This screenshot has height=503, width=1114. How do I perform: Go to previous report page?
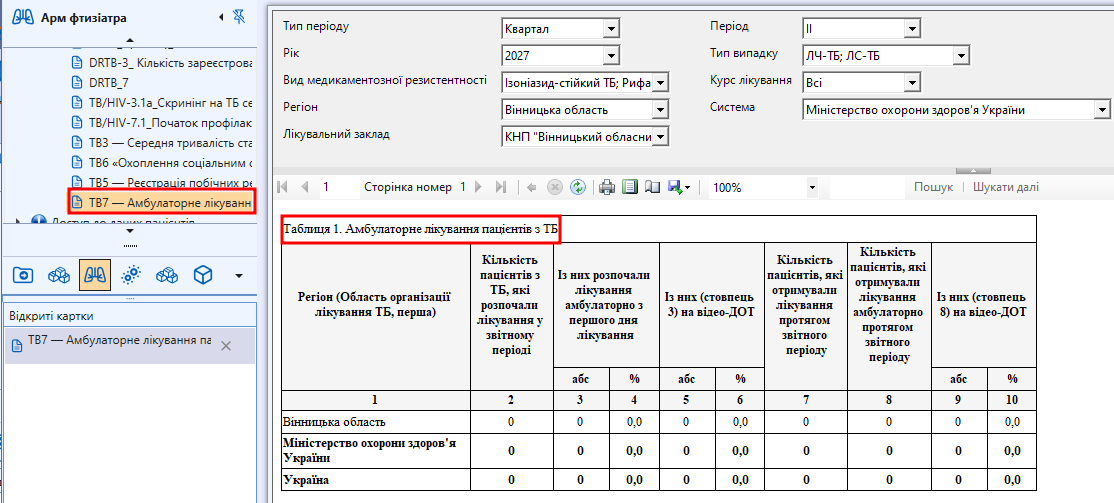coord(305,188)
